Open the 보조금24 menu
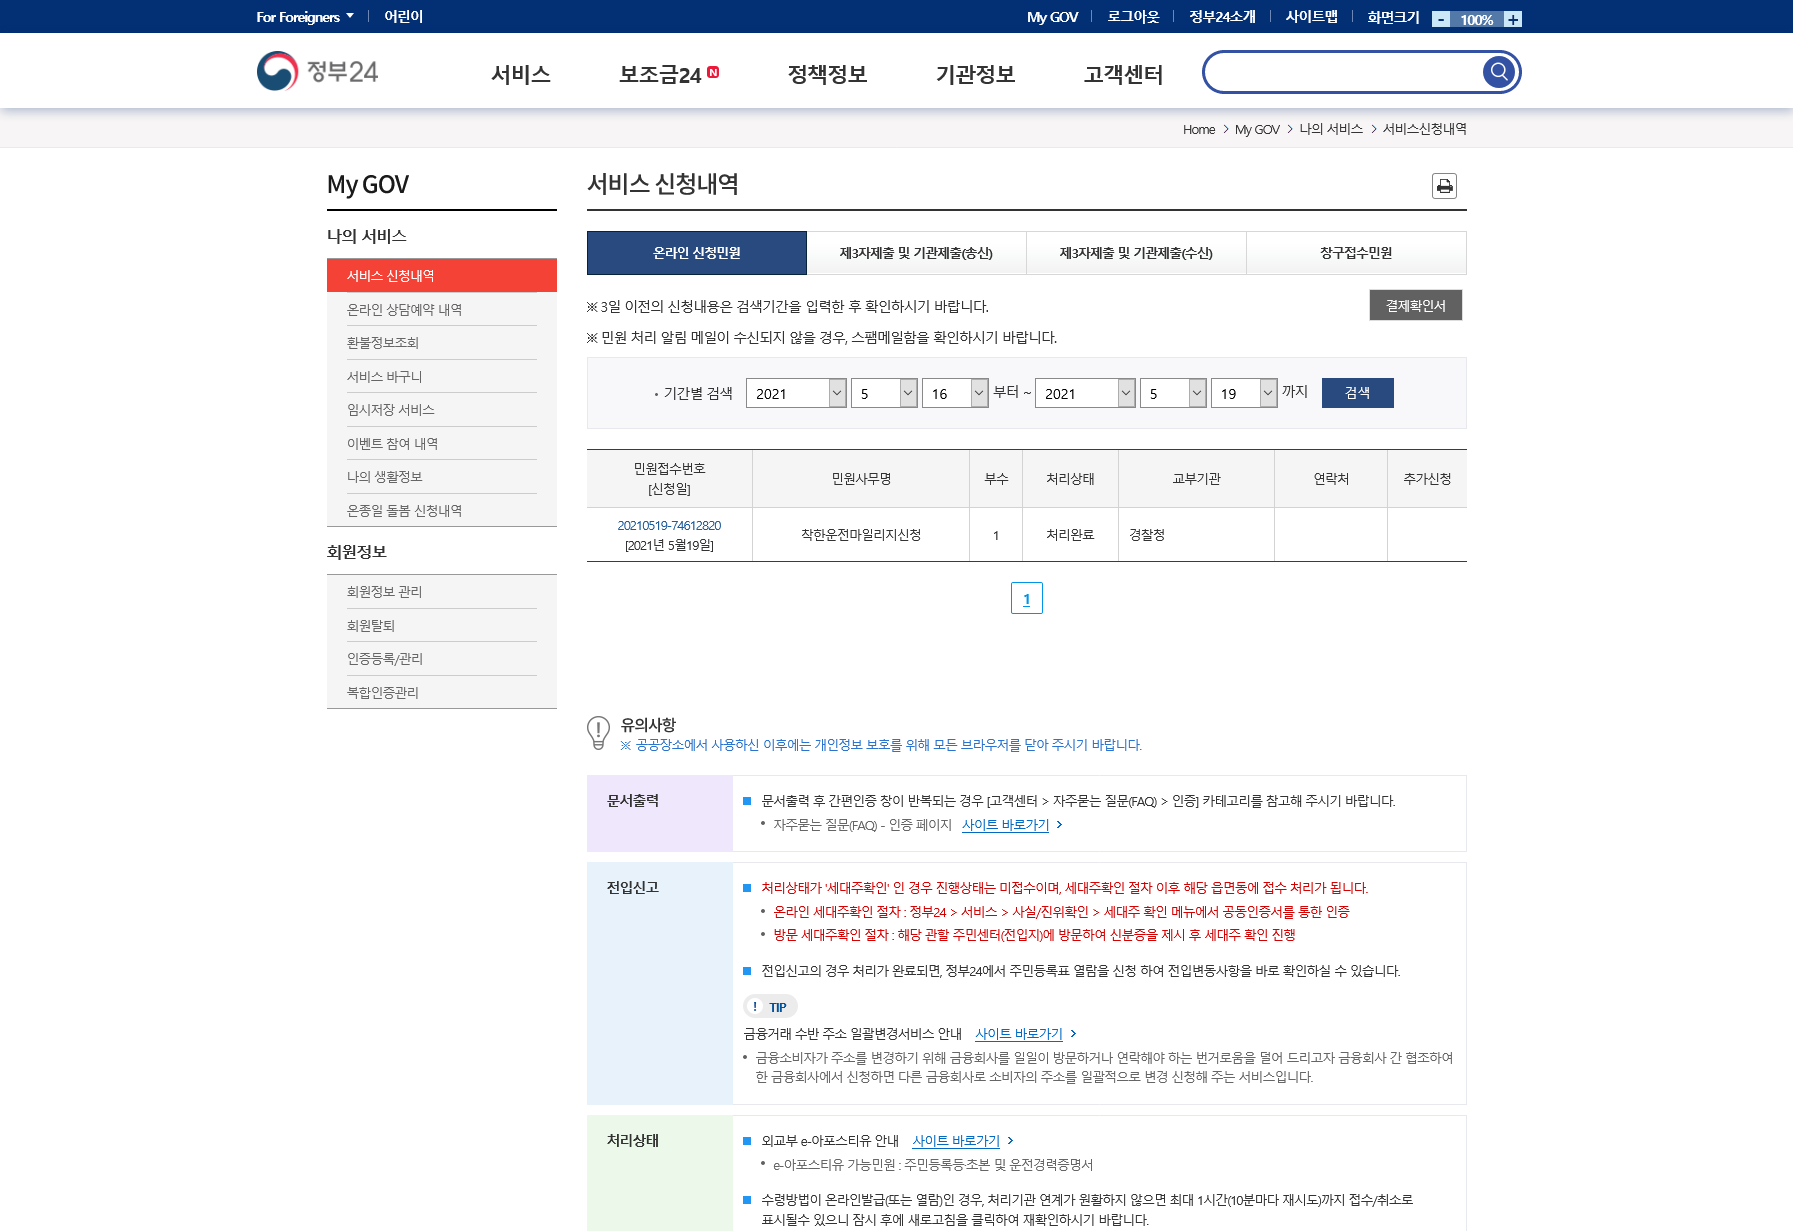Screen dimensions: 1793x1231 (x=668, y=74)
